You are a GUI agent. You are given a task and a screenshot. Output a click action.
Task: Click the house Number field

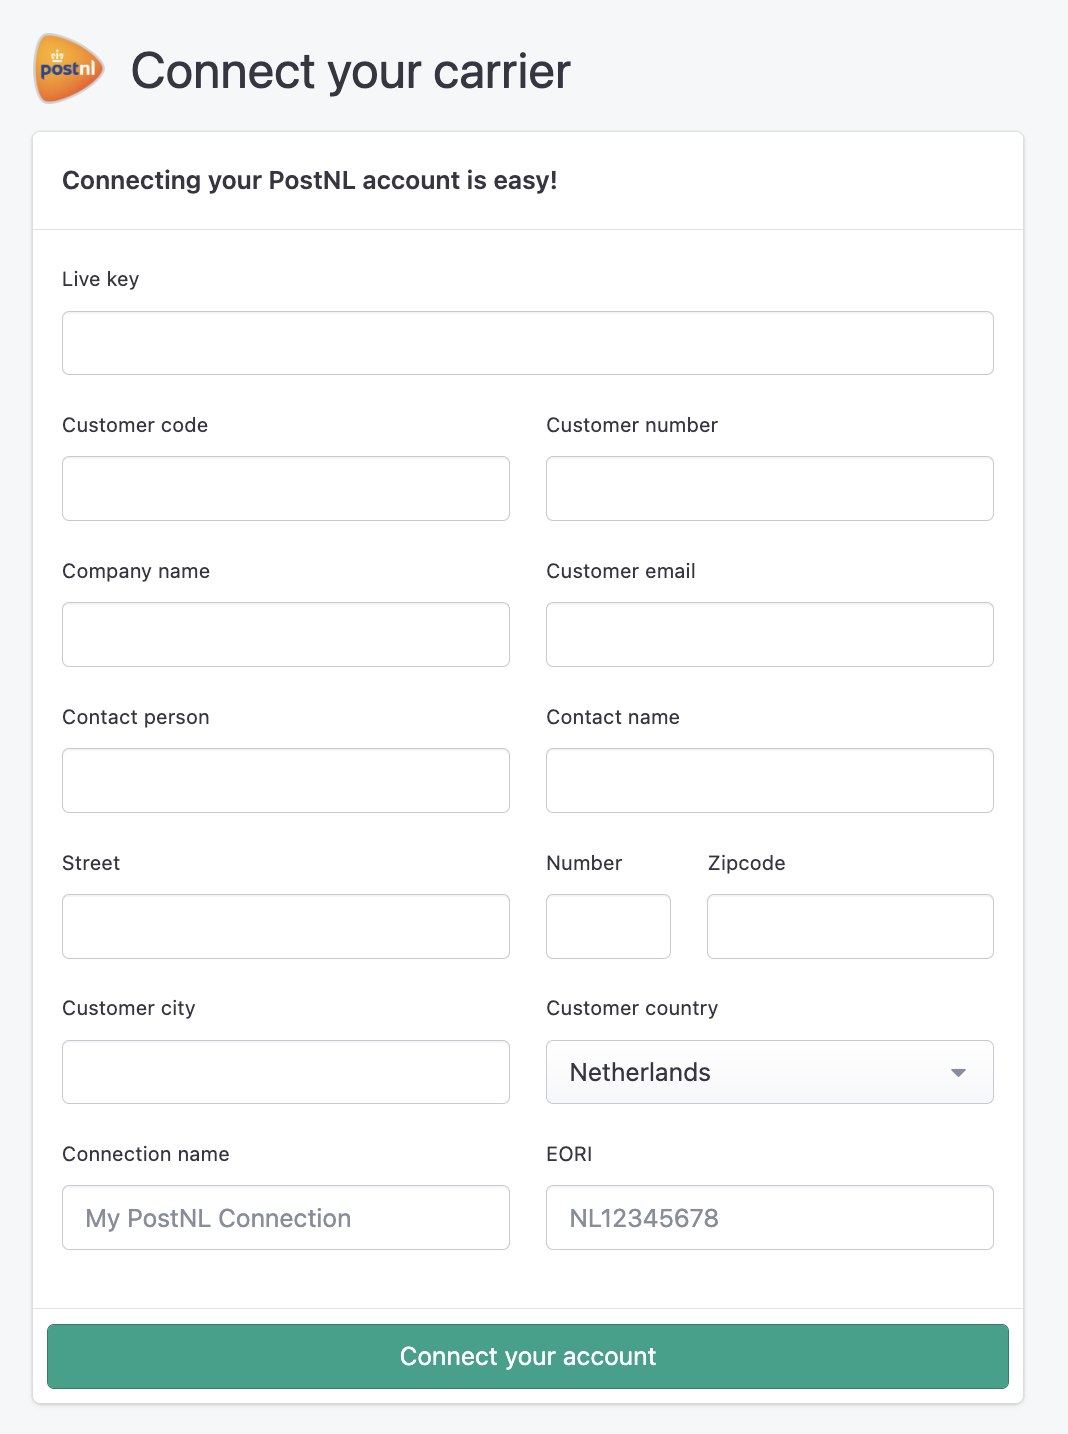pyautogui.click(x=608, y=927)
